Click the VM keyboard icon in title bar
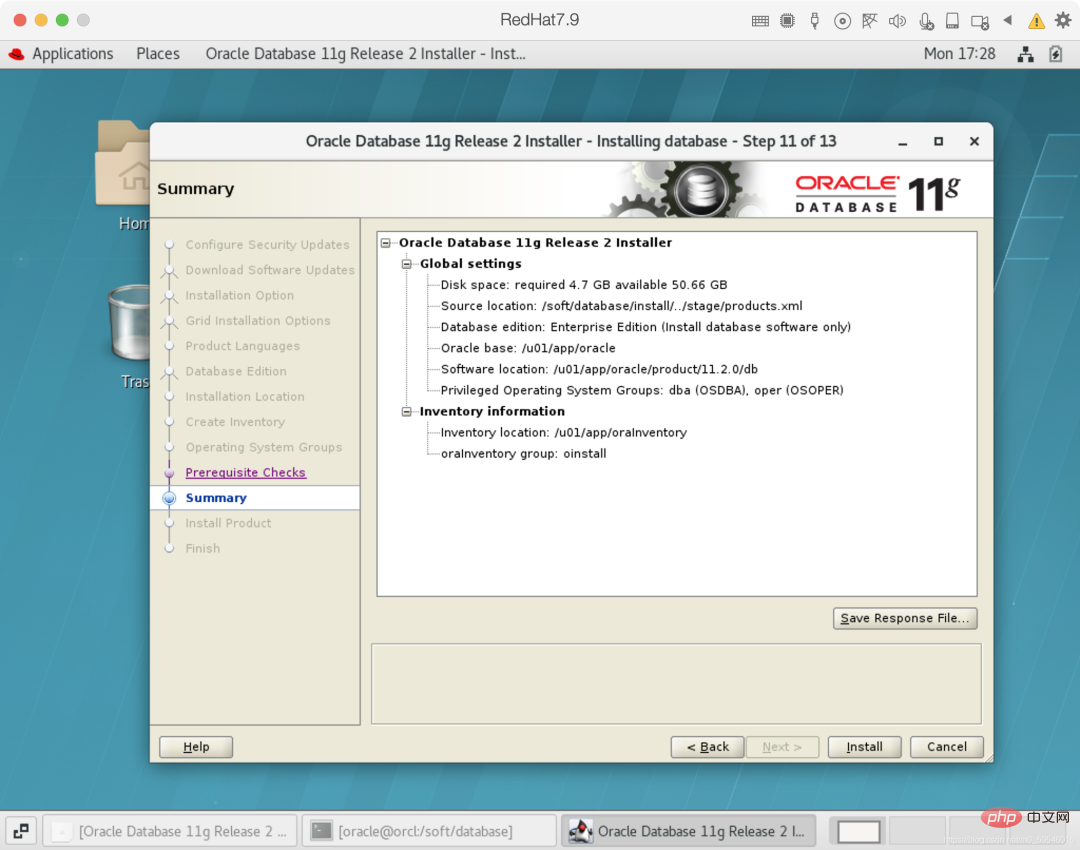The height and width of the screenshot is (850, 1080). click(760, 21)
